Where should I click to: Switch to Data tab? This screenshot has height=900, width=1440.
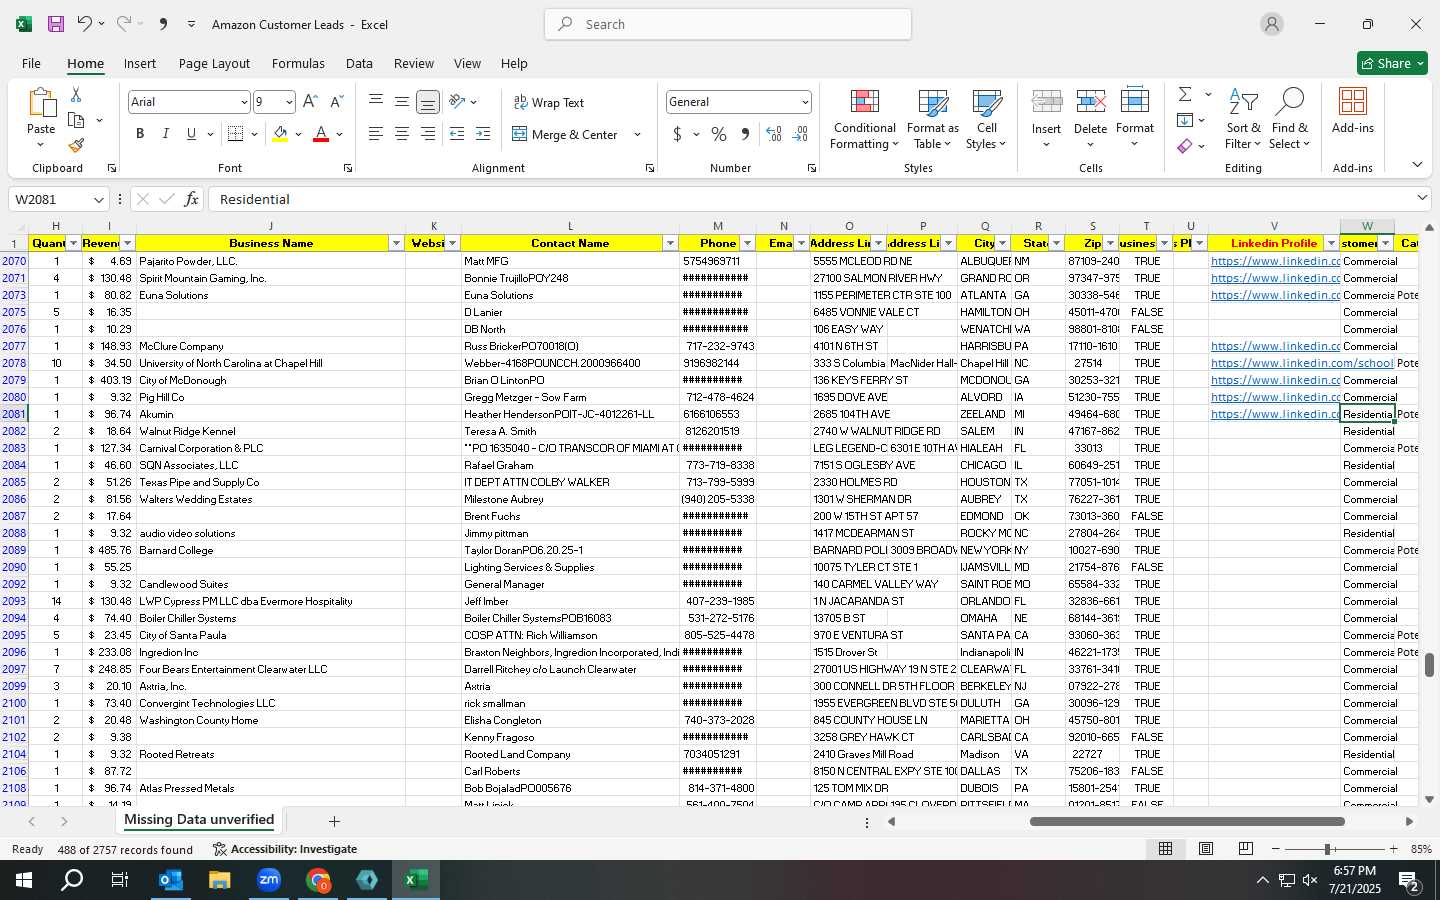[359, 63]
